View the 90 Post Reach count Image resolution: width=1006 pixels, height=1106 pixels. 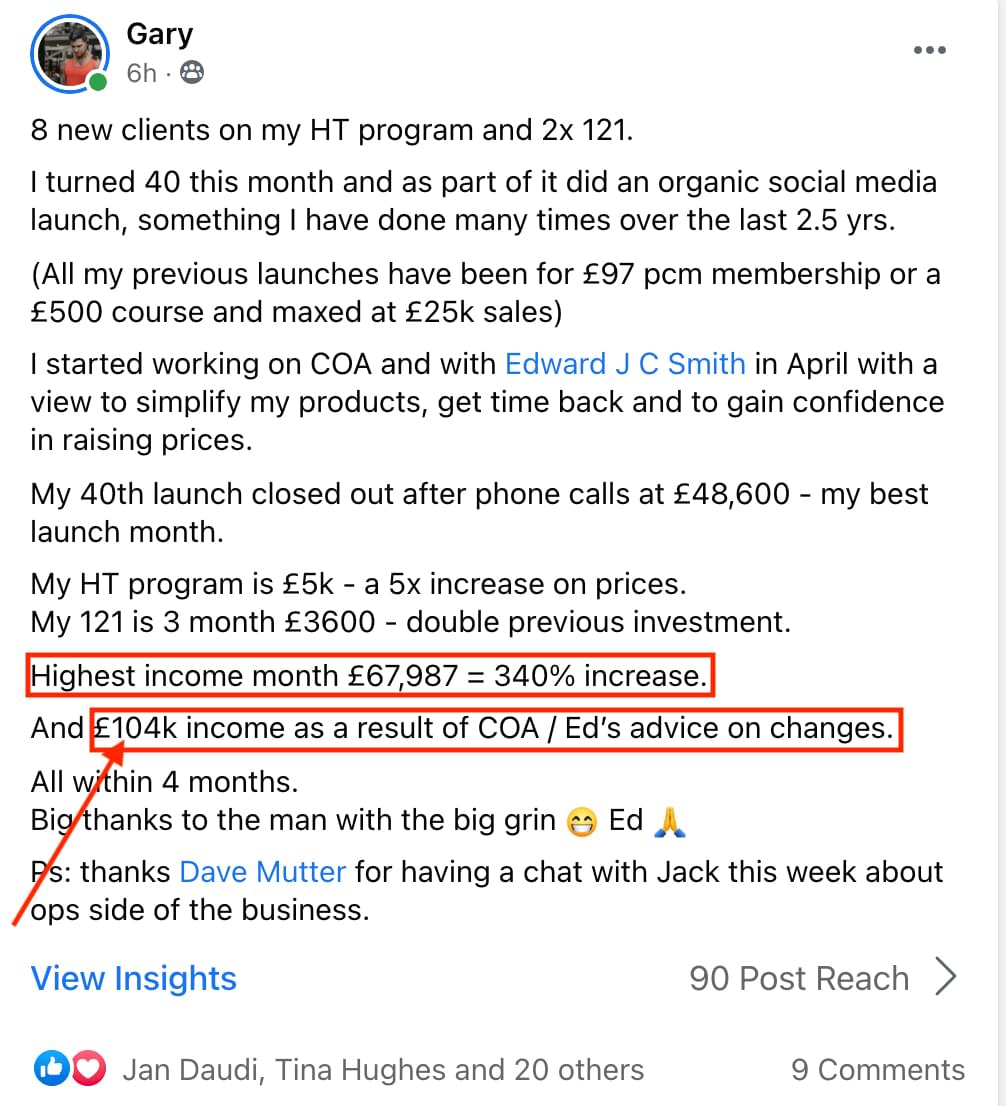tap(798, 978)
